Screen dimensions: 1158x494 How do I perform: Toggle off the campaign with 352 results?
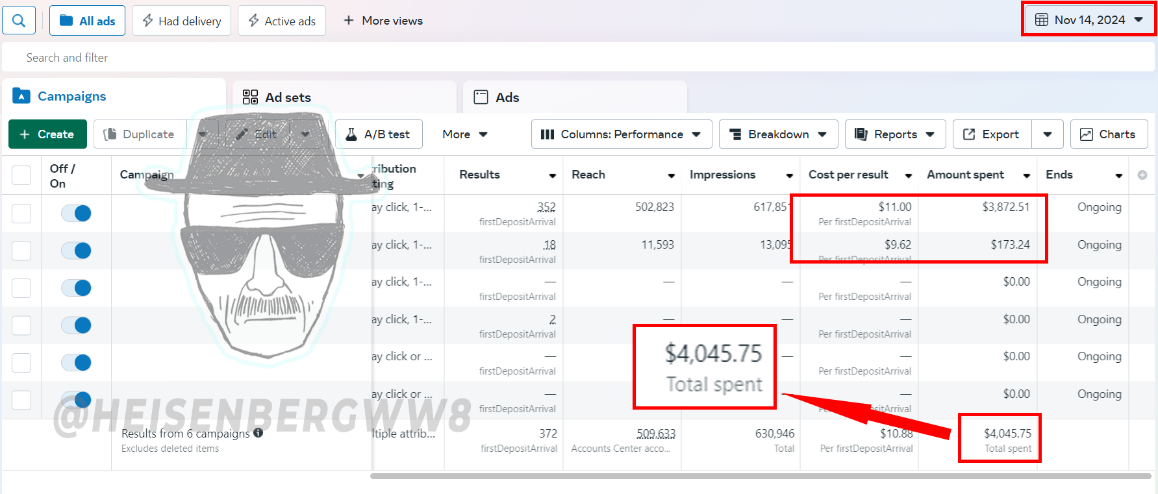pyautogui.click(x=76, y=213)
